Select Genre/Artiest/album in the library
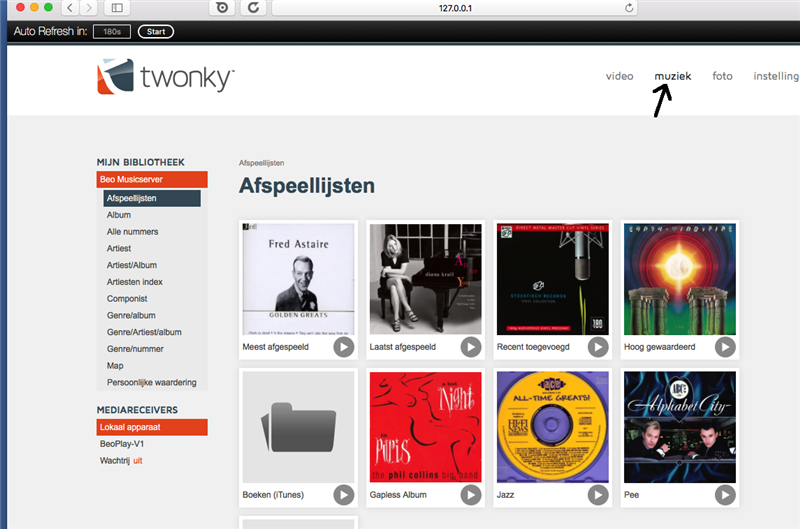The image size is (800, 529). tap(144, 332)
